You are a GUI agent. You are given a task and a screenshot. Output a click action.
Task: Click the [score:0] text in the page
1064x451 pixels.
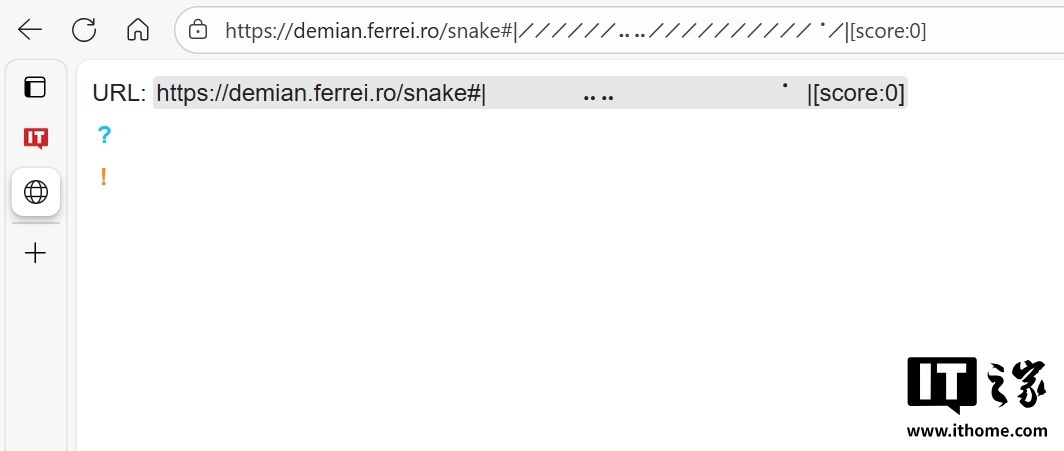[x=859, y=94]
